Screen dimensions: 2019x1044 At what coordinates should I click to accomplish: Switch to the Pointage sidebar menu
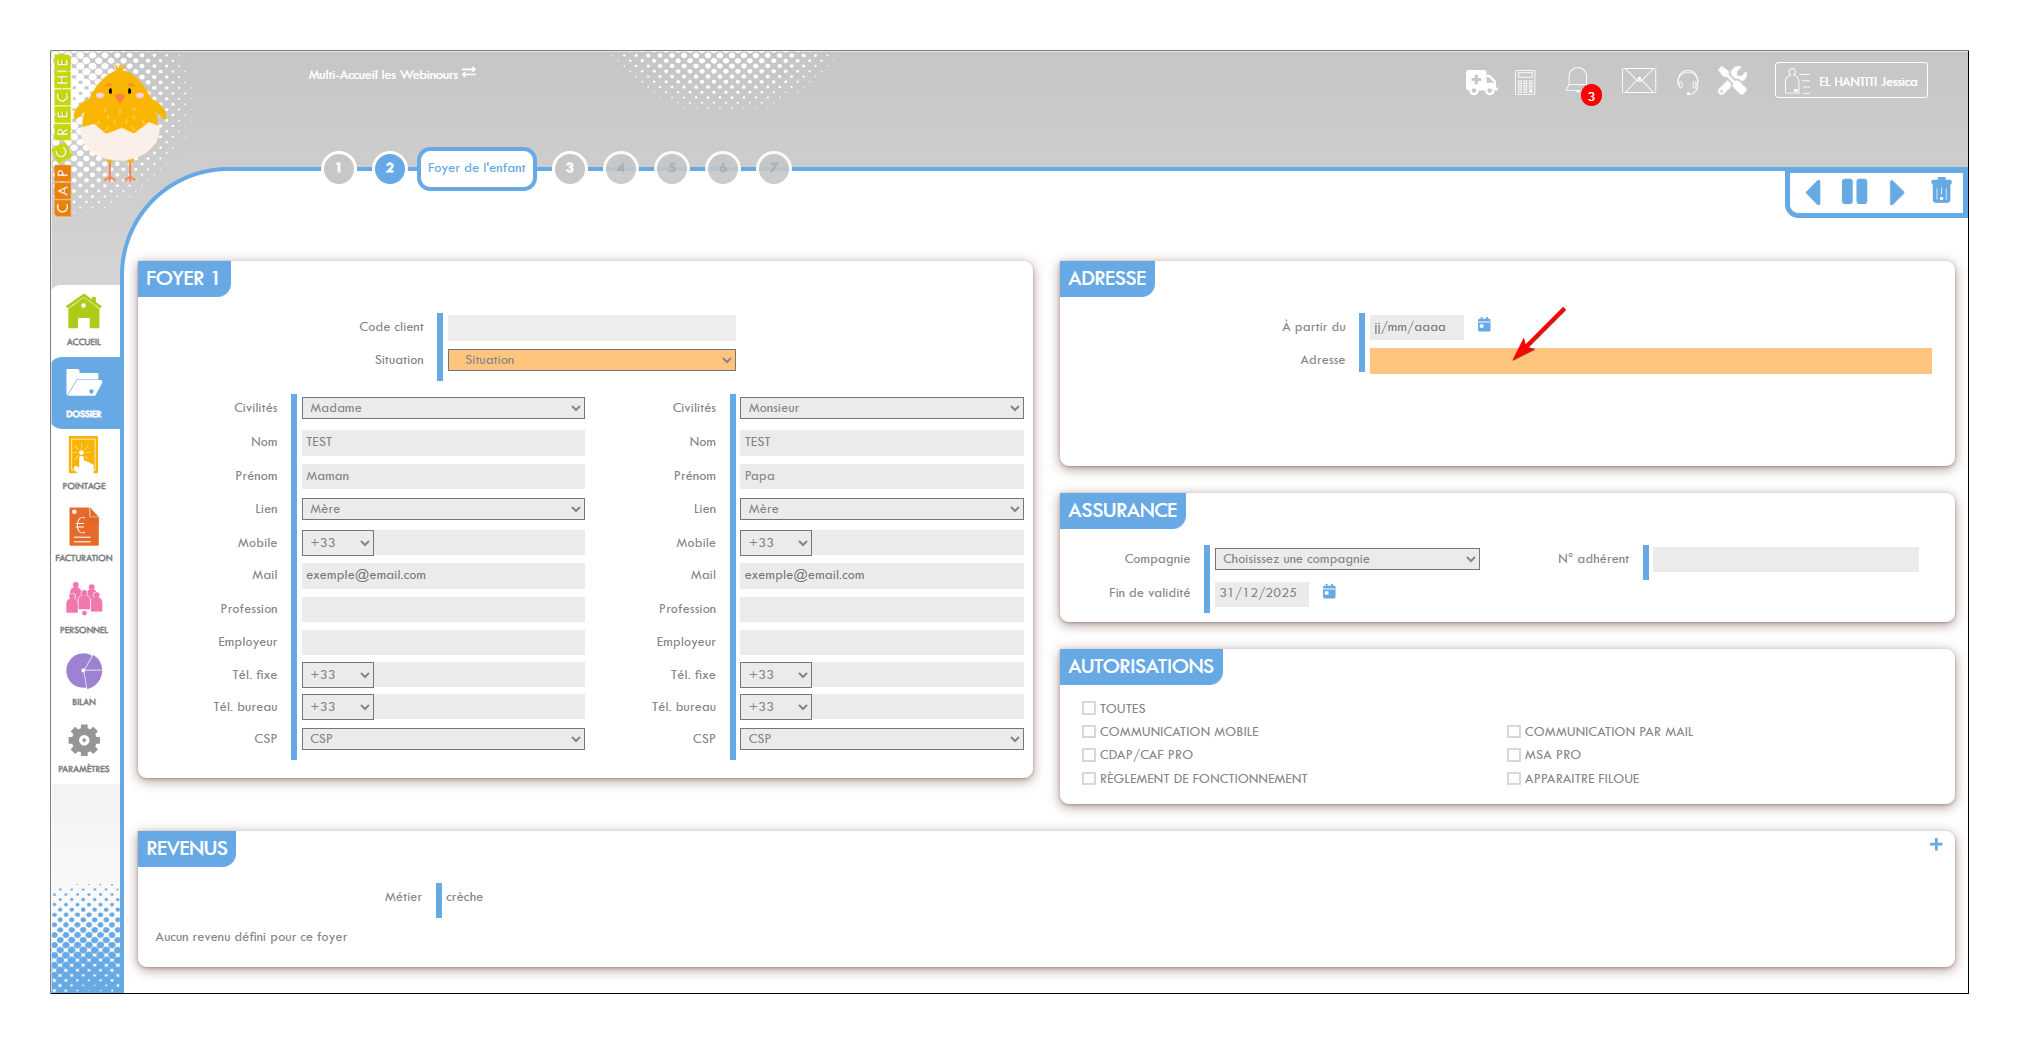pyautogui.click(x=84, y=463)
